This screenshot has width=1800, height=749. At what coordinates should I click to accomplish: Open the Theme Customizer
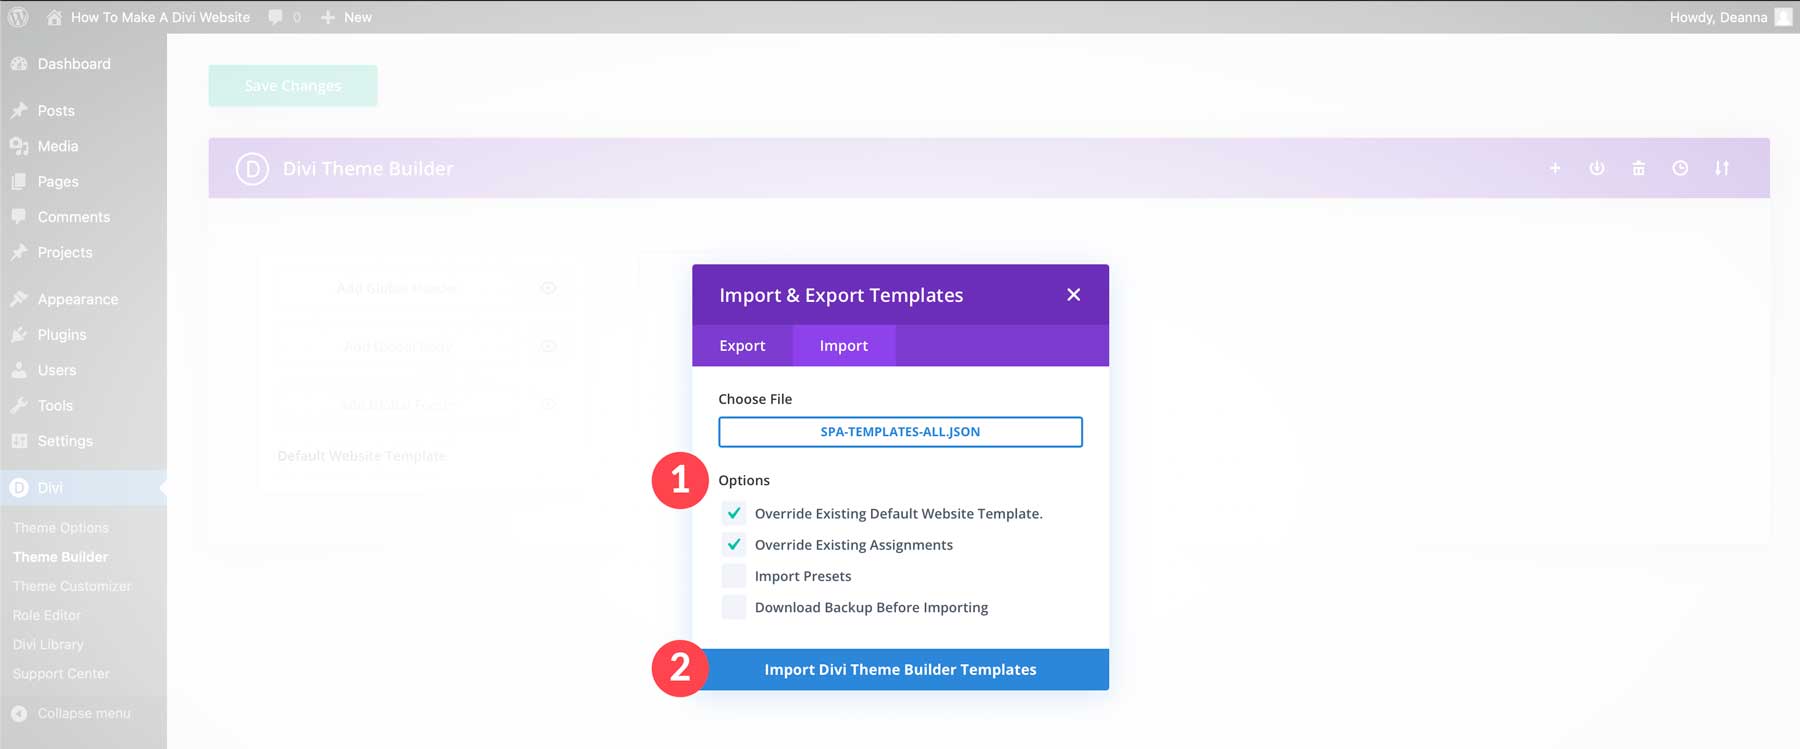(72, 586)
